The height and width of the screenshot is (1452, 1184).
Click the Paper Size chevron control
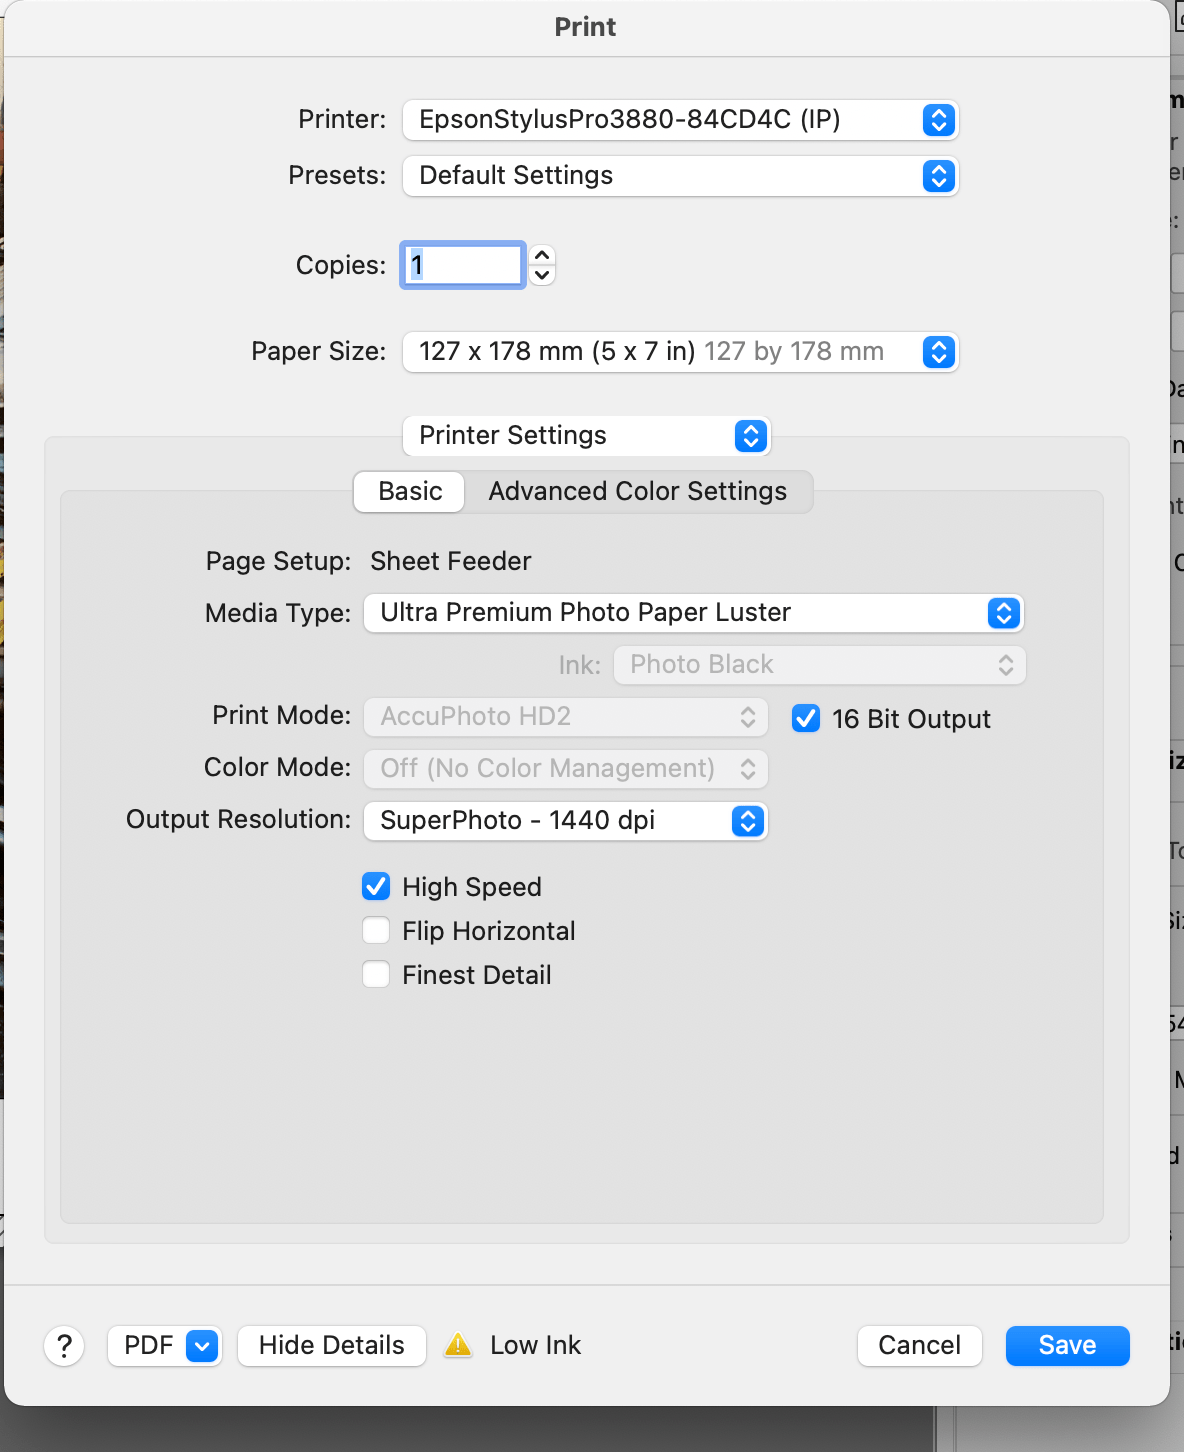coord(937,352)
